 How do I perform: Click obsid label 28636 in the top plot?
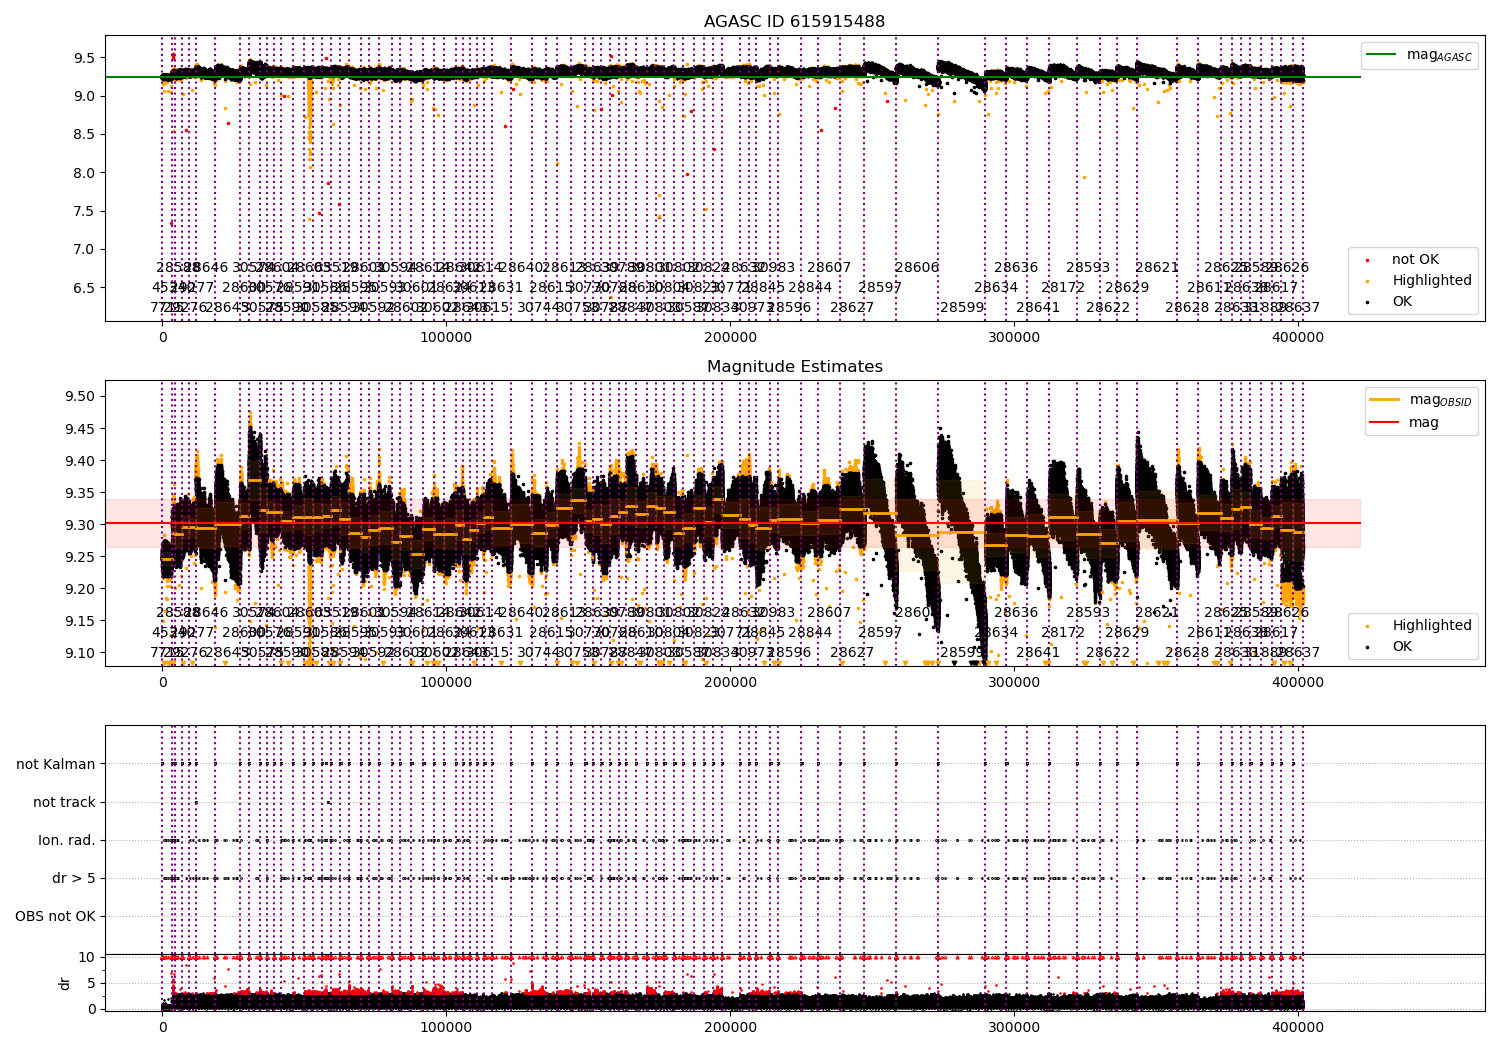pyautogui.click(x=1016, y=268)
